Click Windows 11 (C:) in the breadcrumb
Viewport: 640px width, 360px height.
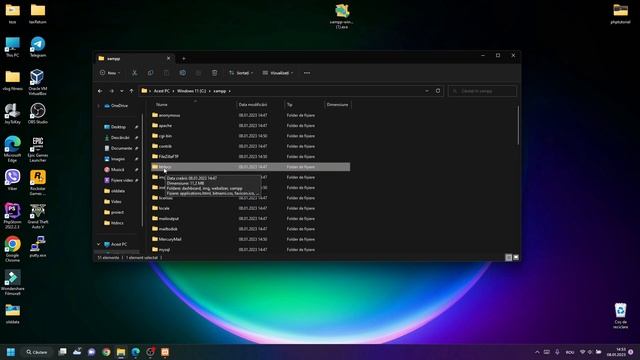[x=191, y=91]
